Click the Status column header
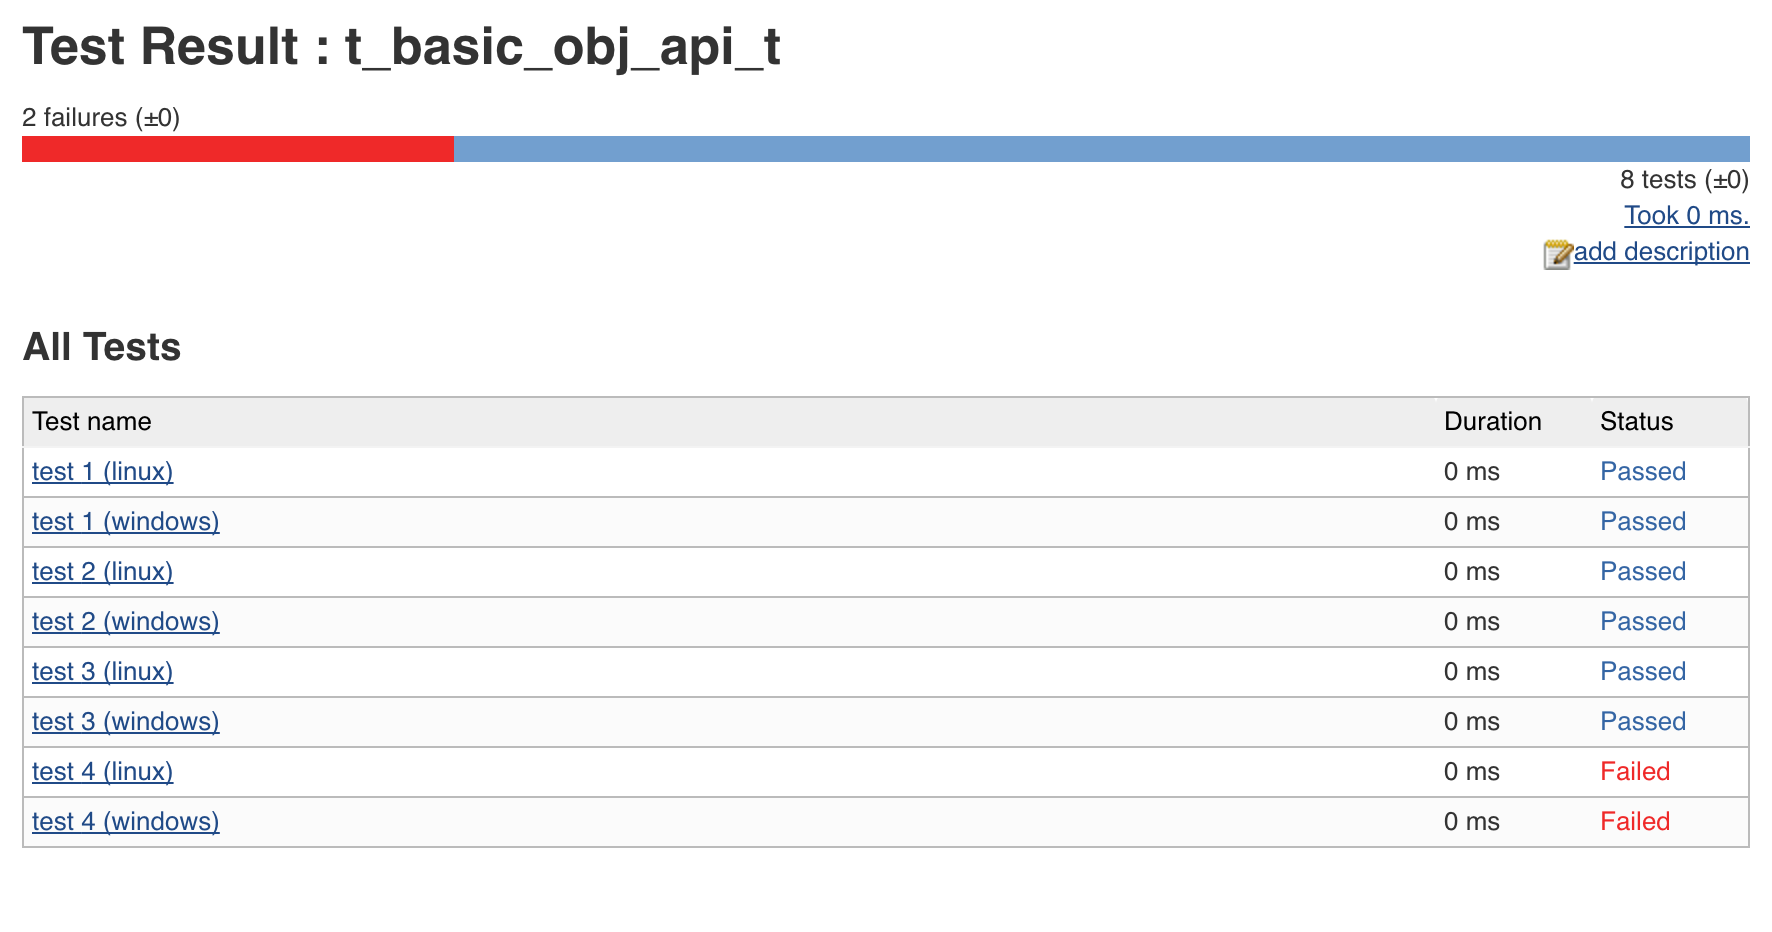This screenshot has width=1772, height=932. (x=1636, y=422)
